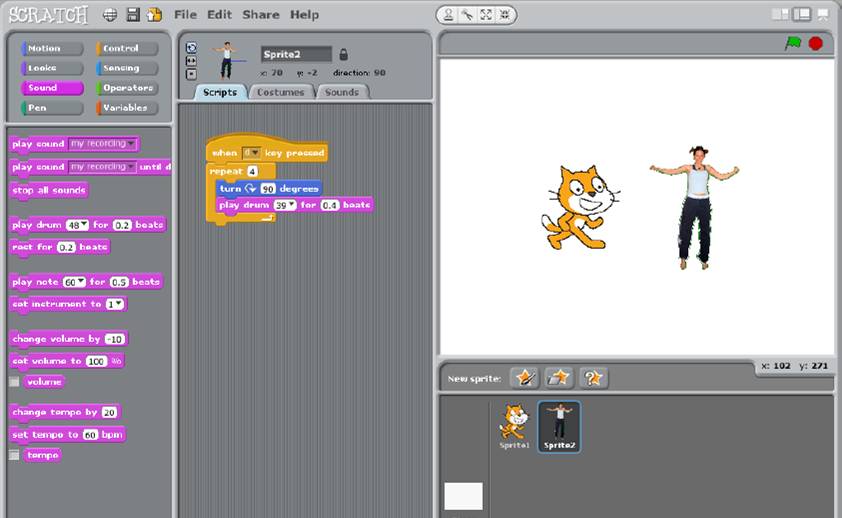Click the save project floppy icon
Viewport: 842px width, 518px height.
coord(133,15)
